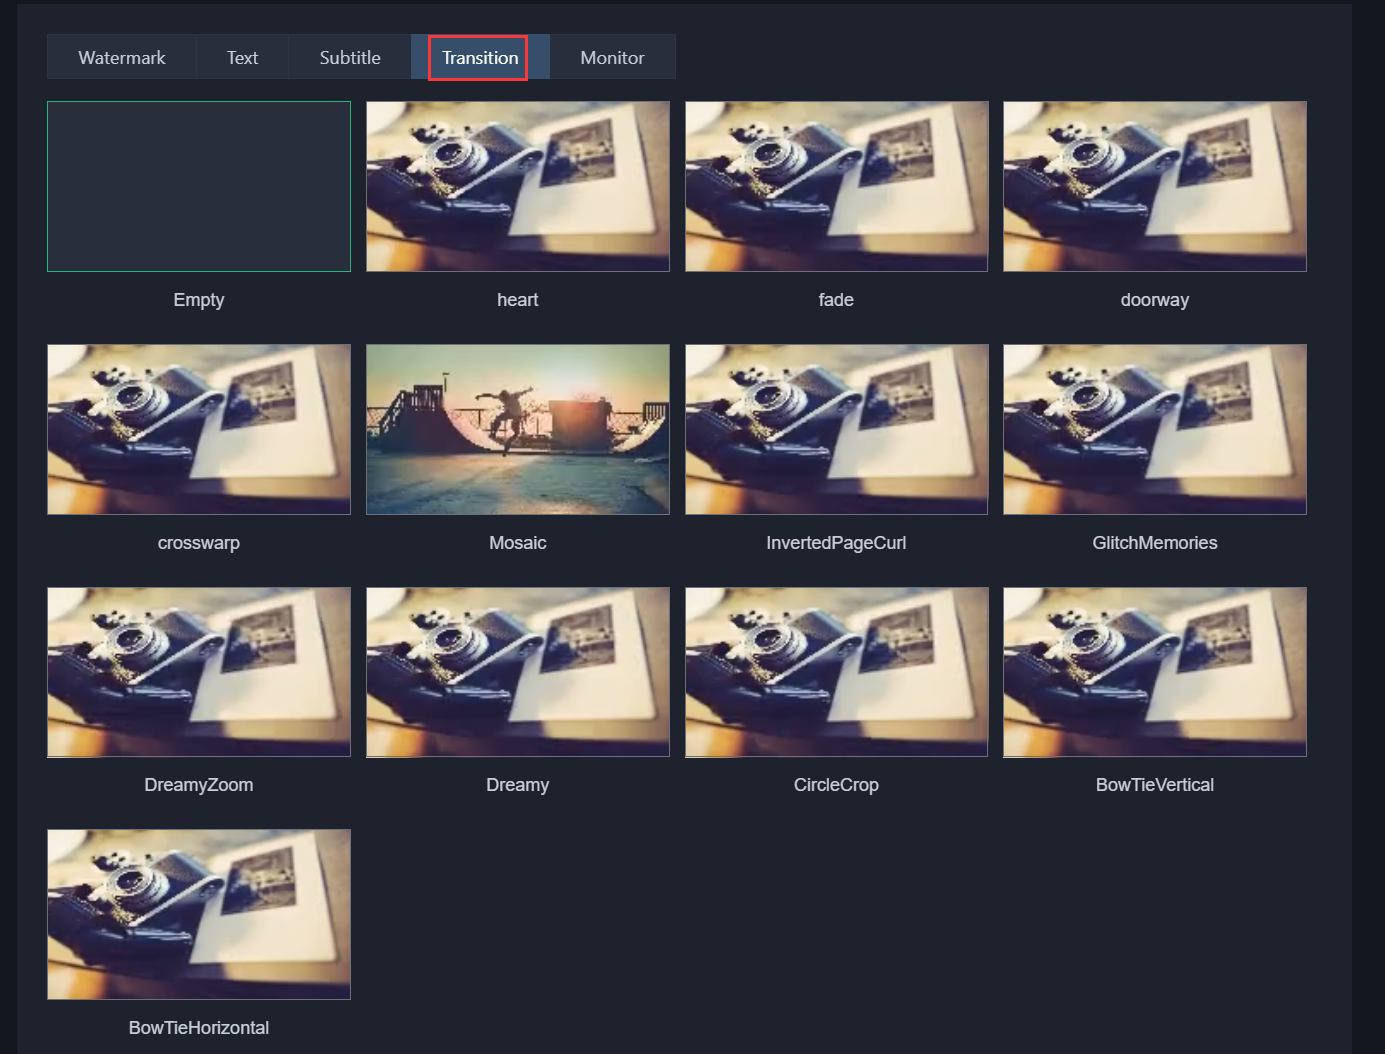Click the "Dreamy" label text

pos(518,785)
